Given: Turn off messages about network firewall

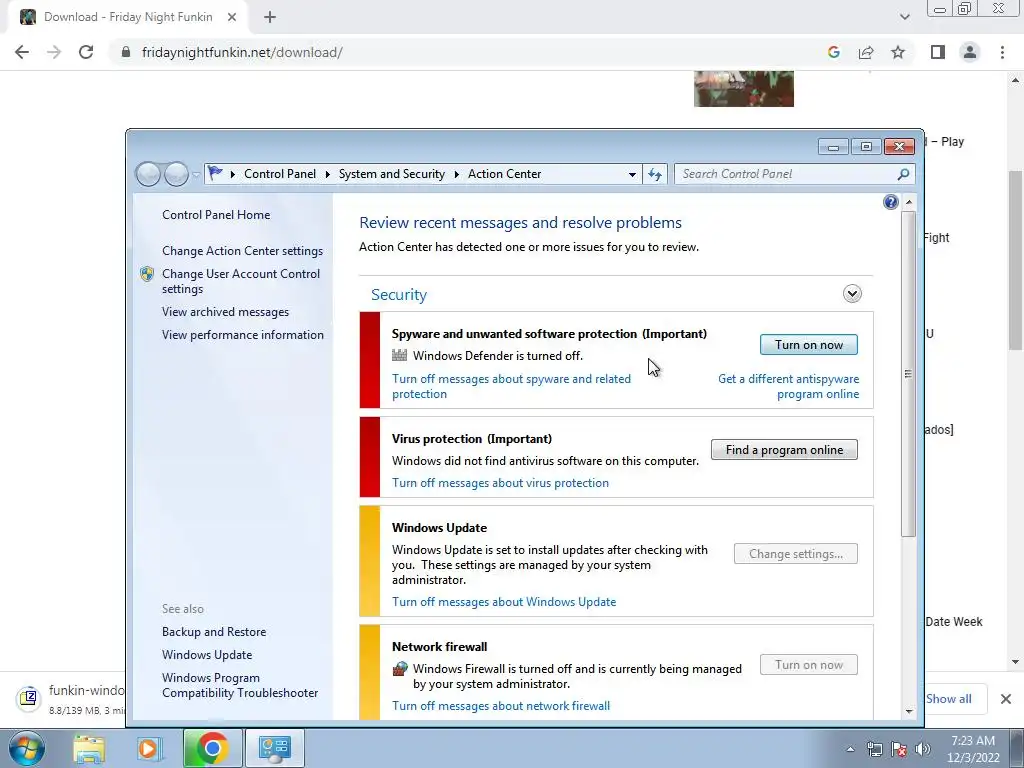Looking at the screenshot, I should pyautogui.click(x=501, y=706).
